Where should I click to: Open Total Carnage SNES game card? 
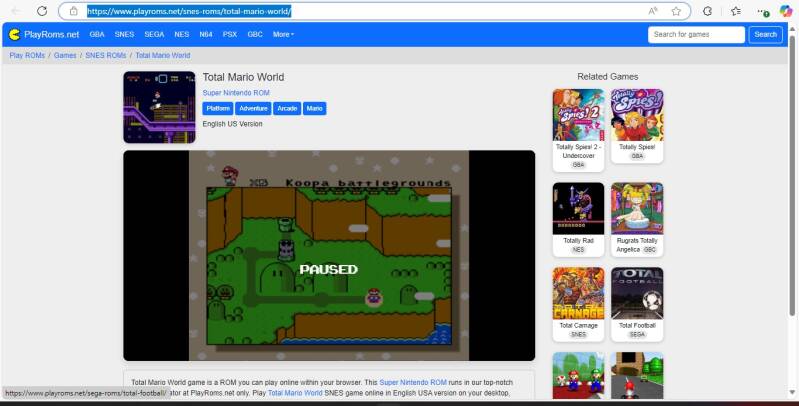click(578, 304)
